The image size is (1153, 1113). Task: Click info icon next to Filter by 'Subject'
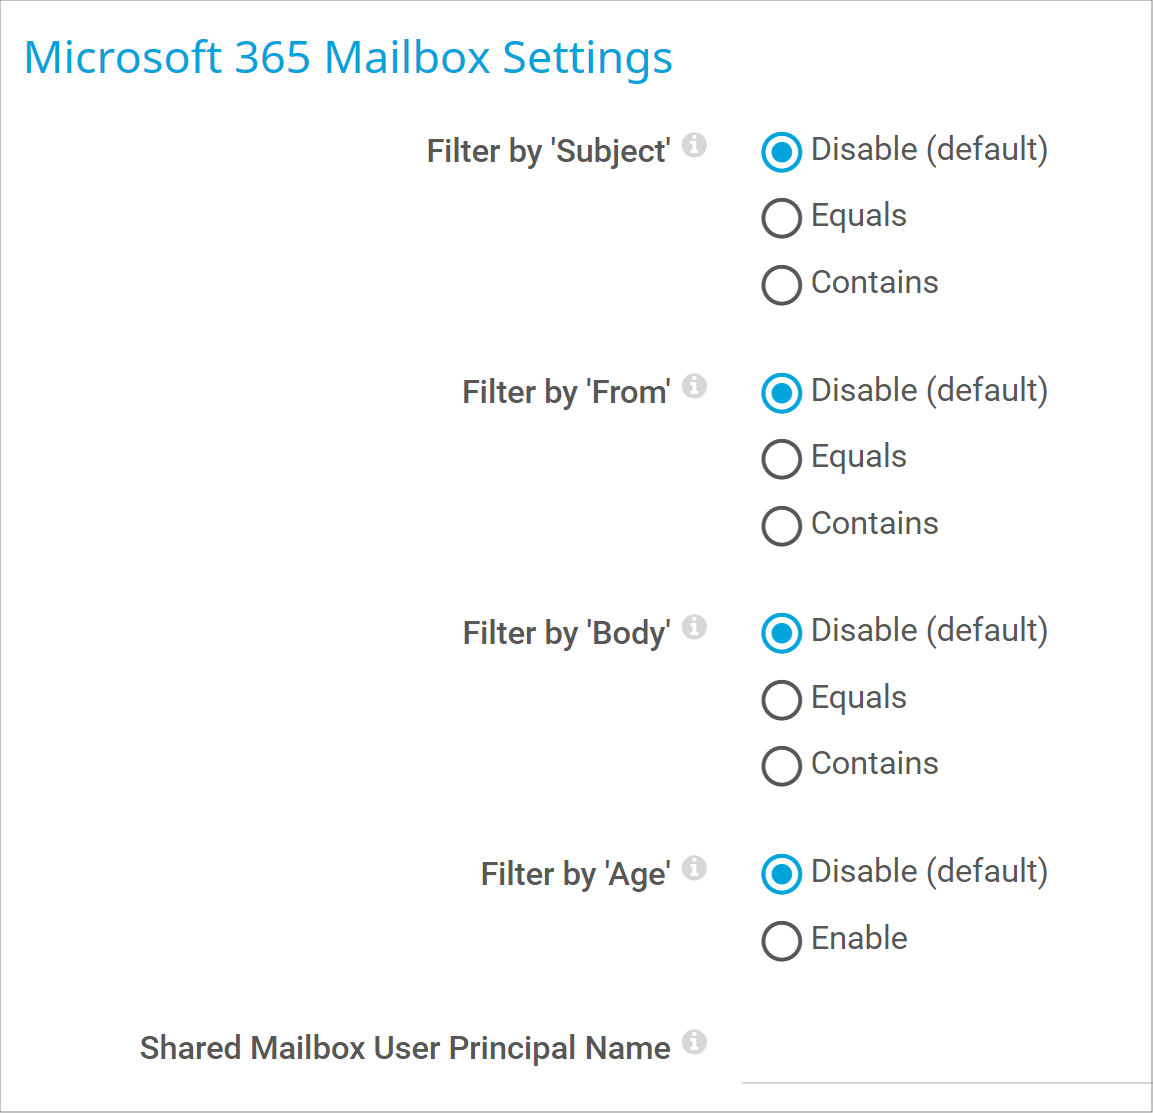694,145
